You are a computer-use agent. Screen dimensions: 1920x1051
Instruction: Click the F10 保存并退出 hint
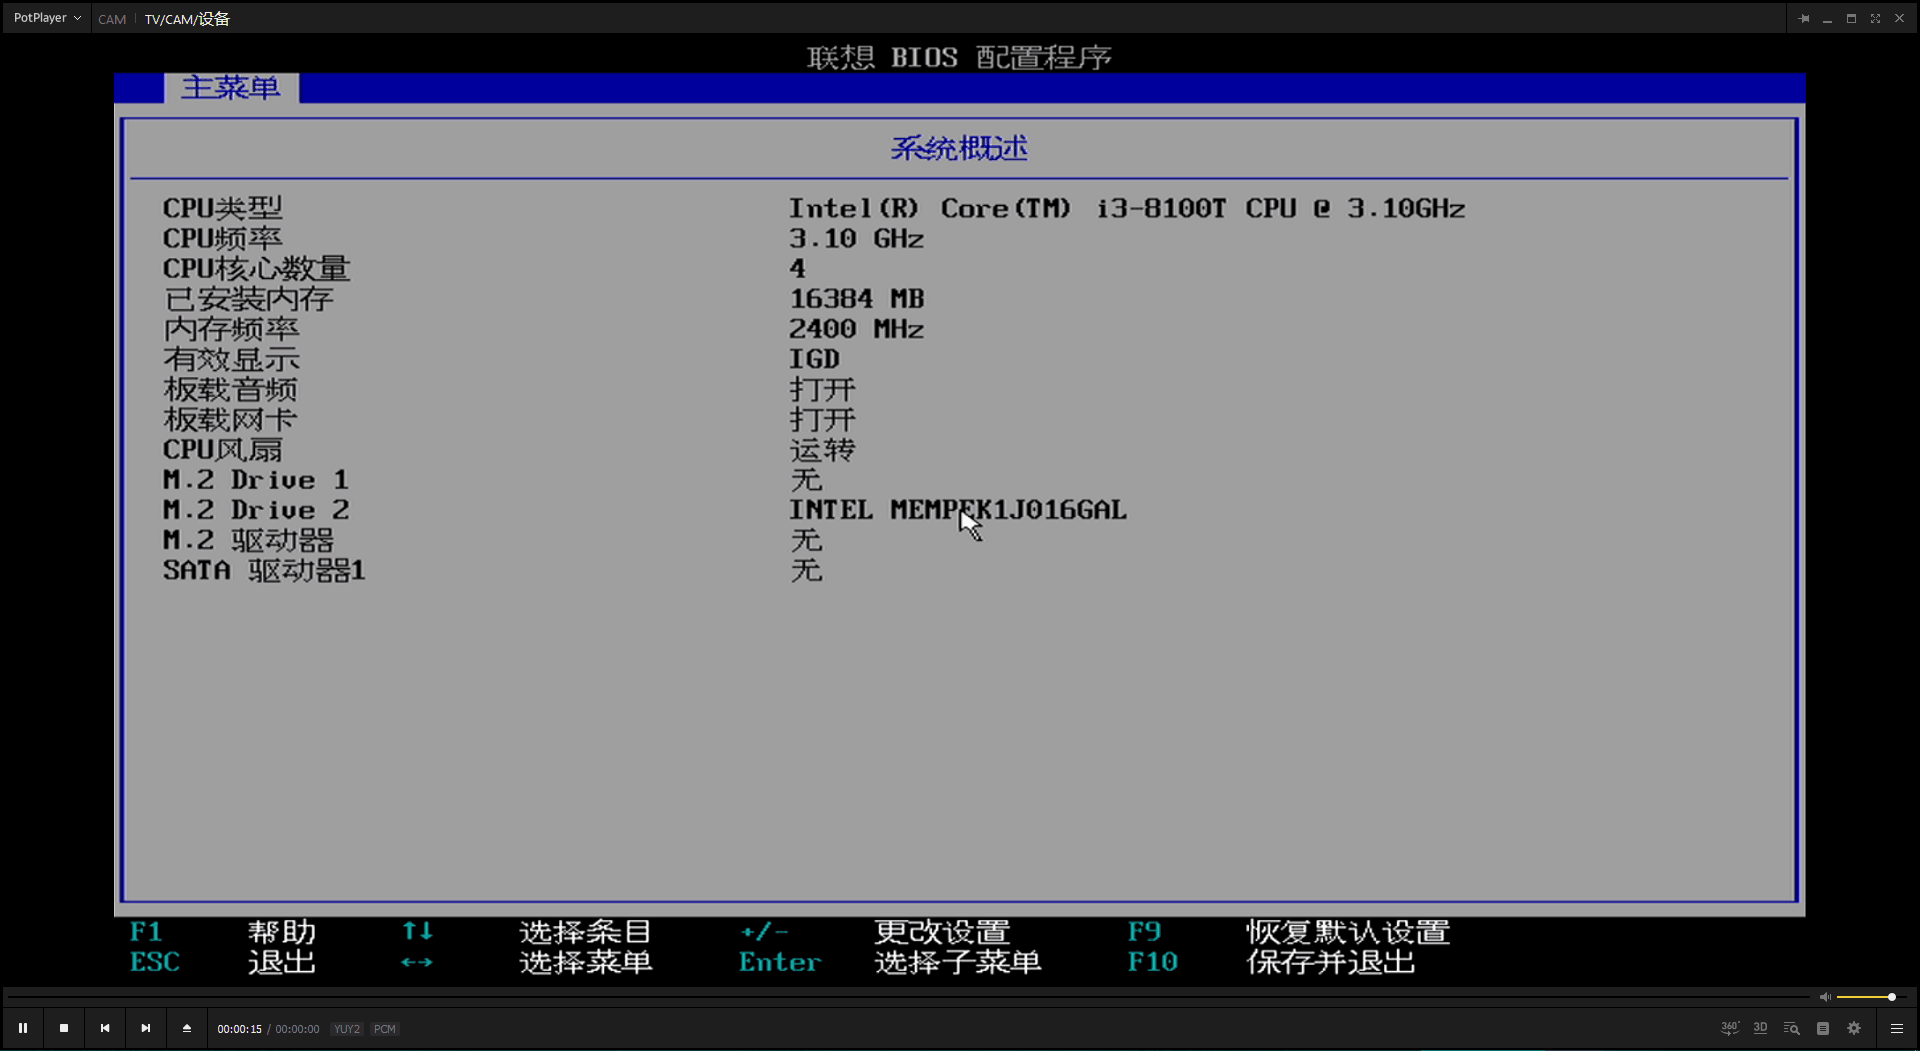tap(1271, 961)
